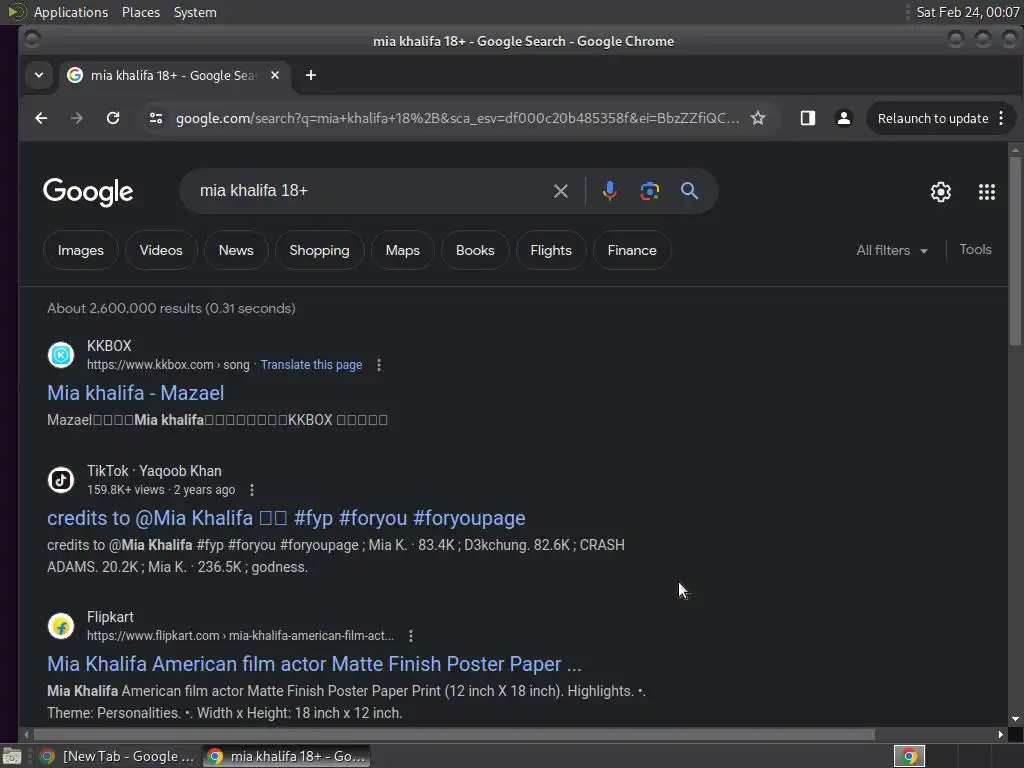Open the Google apps grid

(x=987, y=192)
